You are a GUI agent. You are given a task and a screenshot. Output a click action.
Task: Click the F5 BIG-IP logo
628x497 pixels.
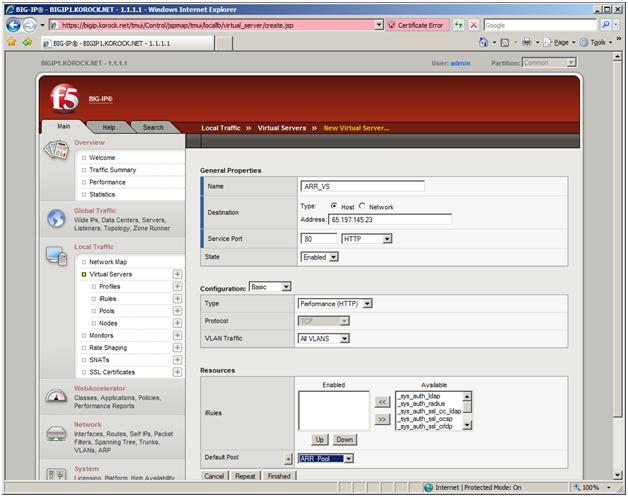point(65,100)
